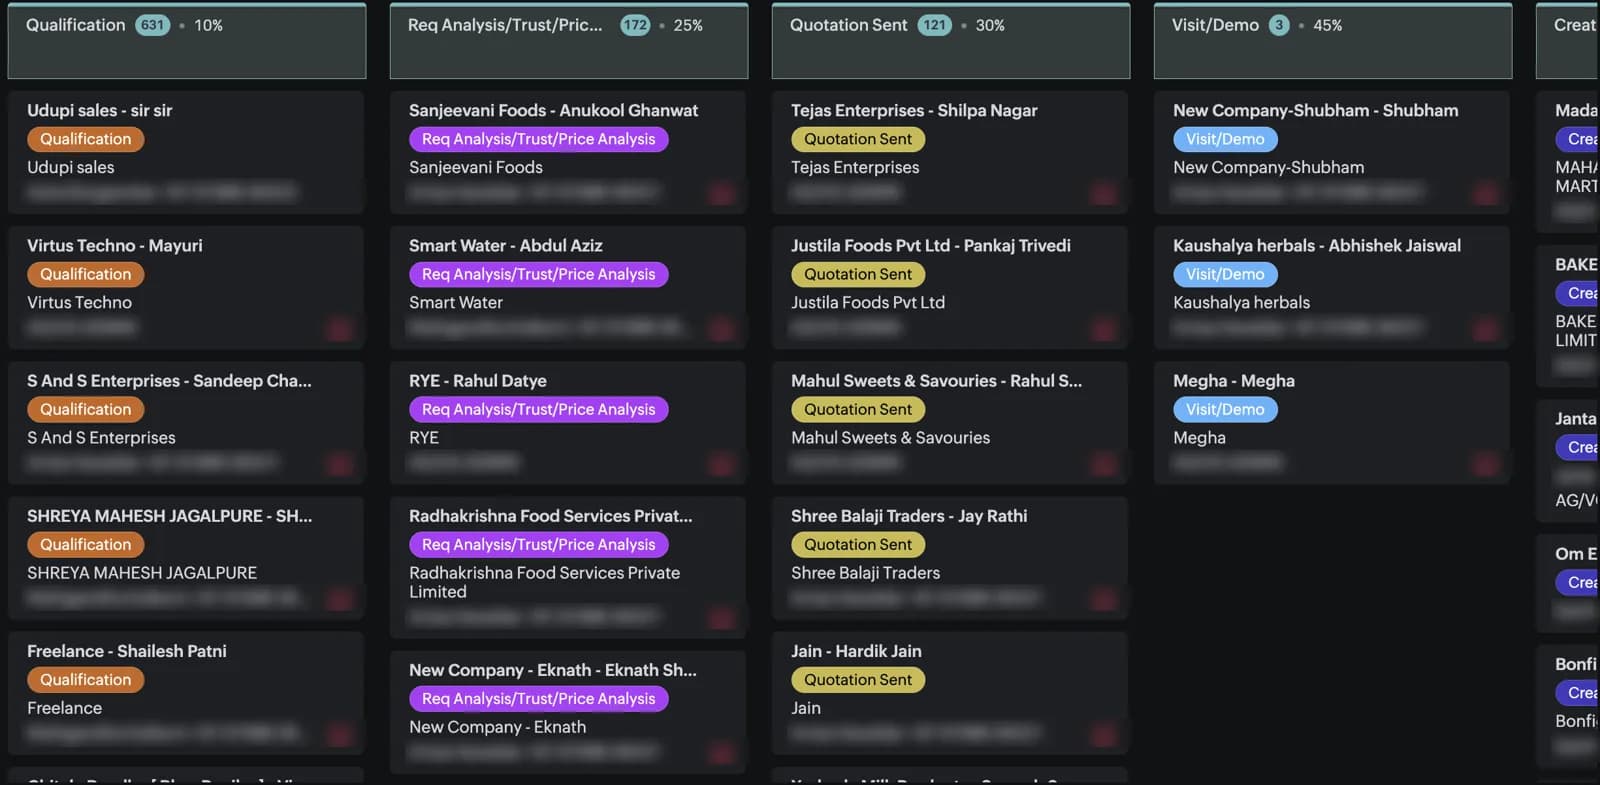This screenshot has width=1600, height=785.
Task: Click the 631 count badge on Qualification
Action: pyautogui.click(x=153, y=25)
